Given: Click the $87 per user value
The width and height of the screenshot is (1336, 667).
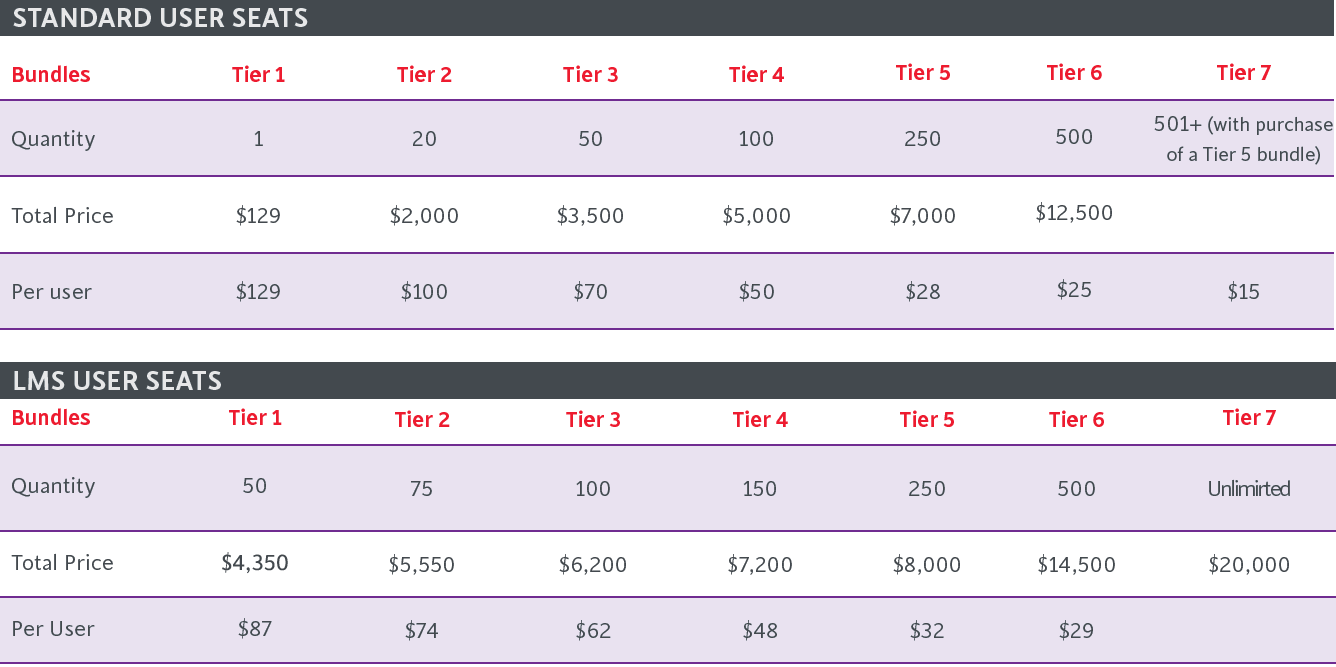Looking at the screenshot, I should point(255,628).
